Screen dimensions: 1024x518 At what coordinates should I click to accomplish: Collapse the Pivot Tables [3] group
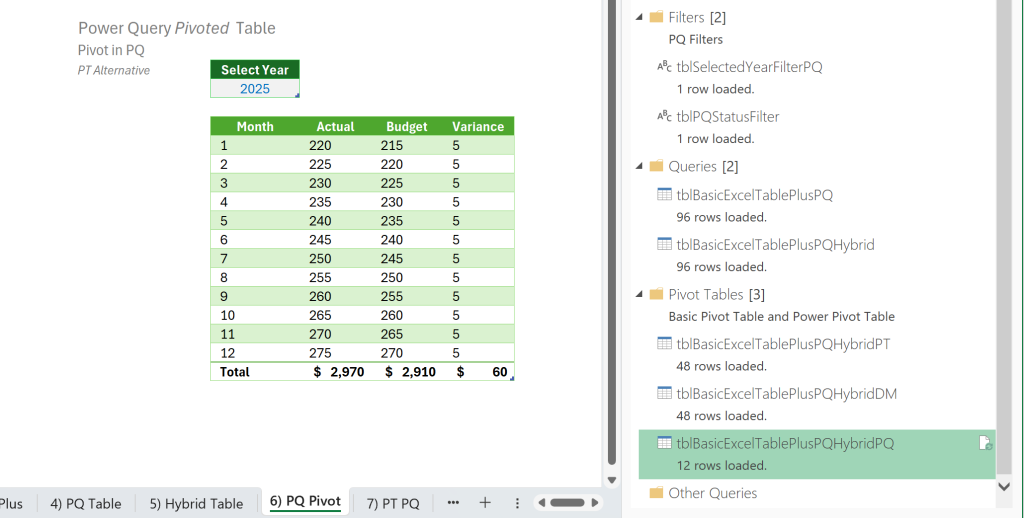pyautogui.click(x=639, y=295)
